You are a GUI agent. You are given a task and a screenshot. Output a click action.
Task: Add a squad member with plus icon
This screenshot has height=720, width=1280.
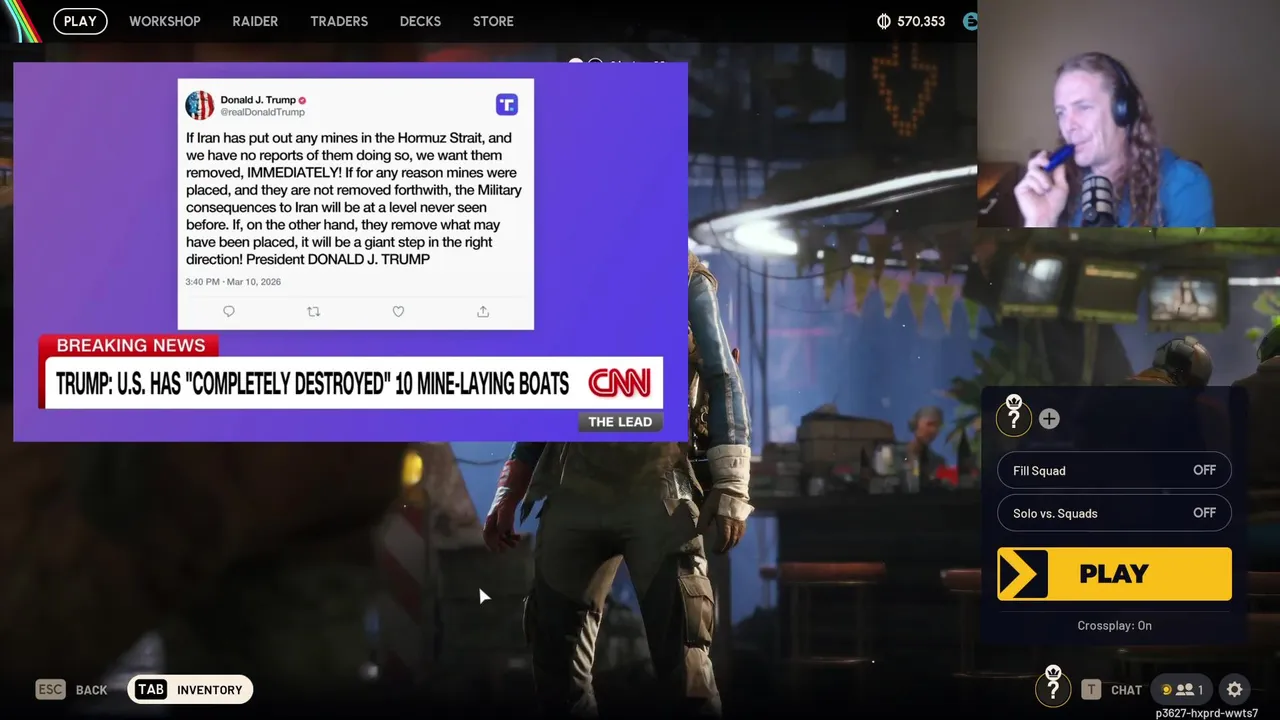click(1049, 419)
